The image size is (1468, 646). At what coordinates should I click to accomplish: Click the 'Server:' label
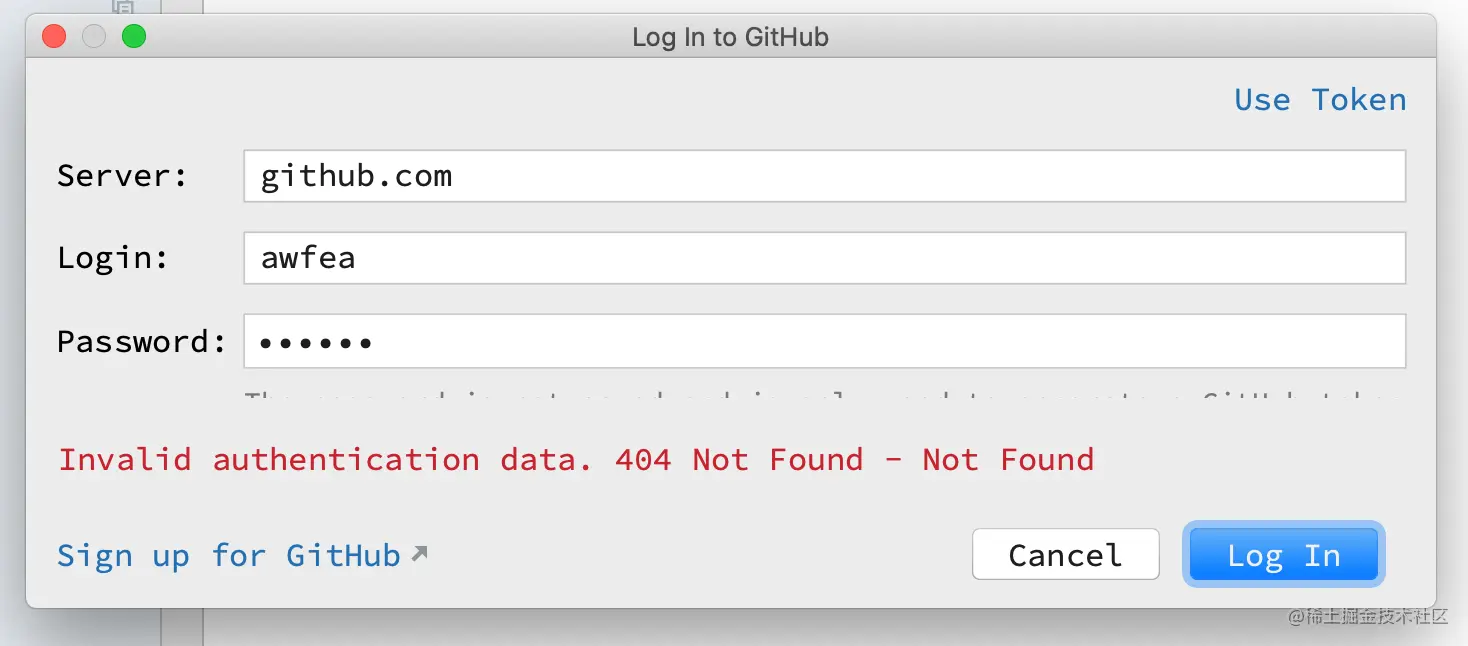pos(122,176)
